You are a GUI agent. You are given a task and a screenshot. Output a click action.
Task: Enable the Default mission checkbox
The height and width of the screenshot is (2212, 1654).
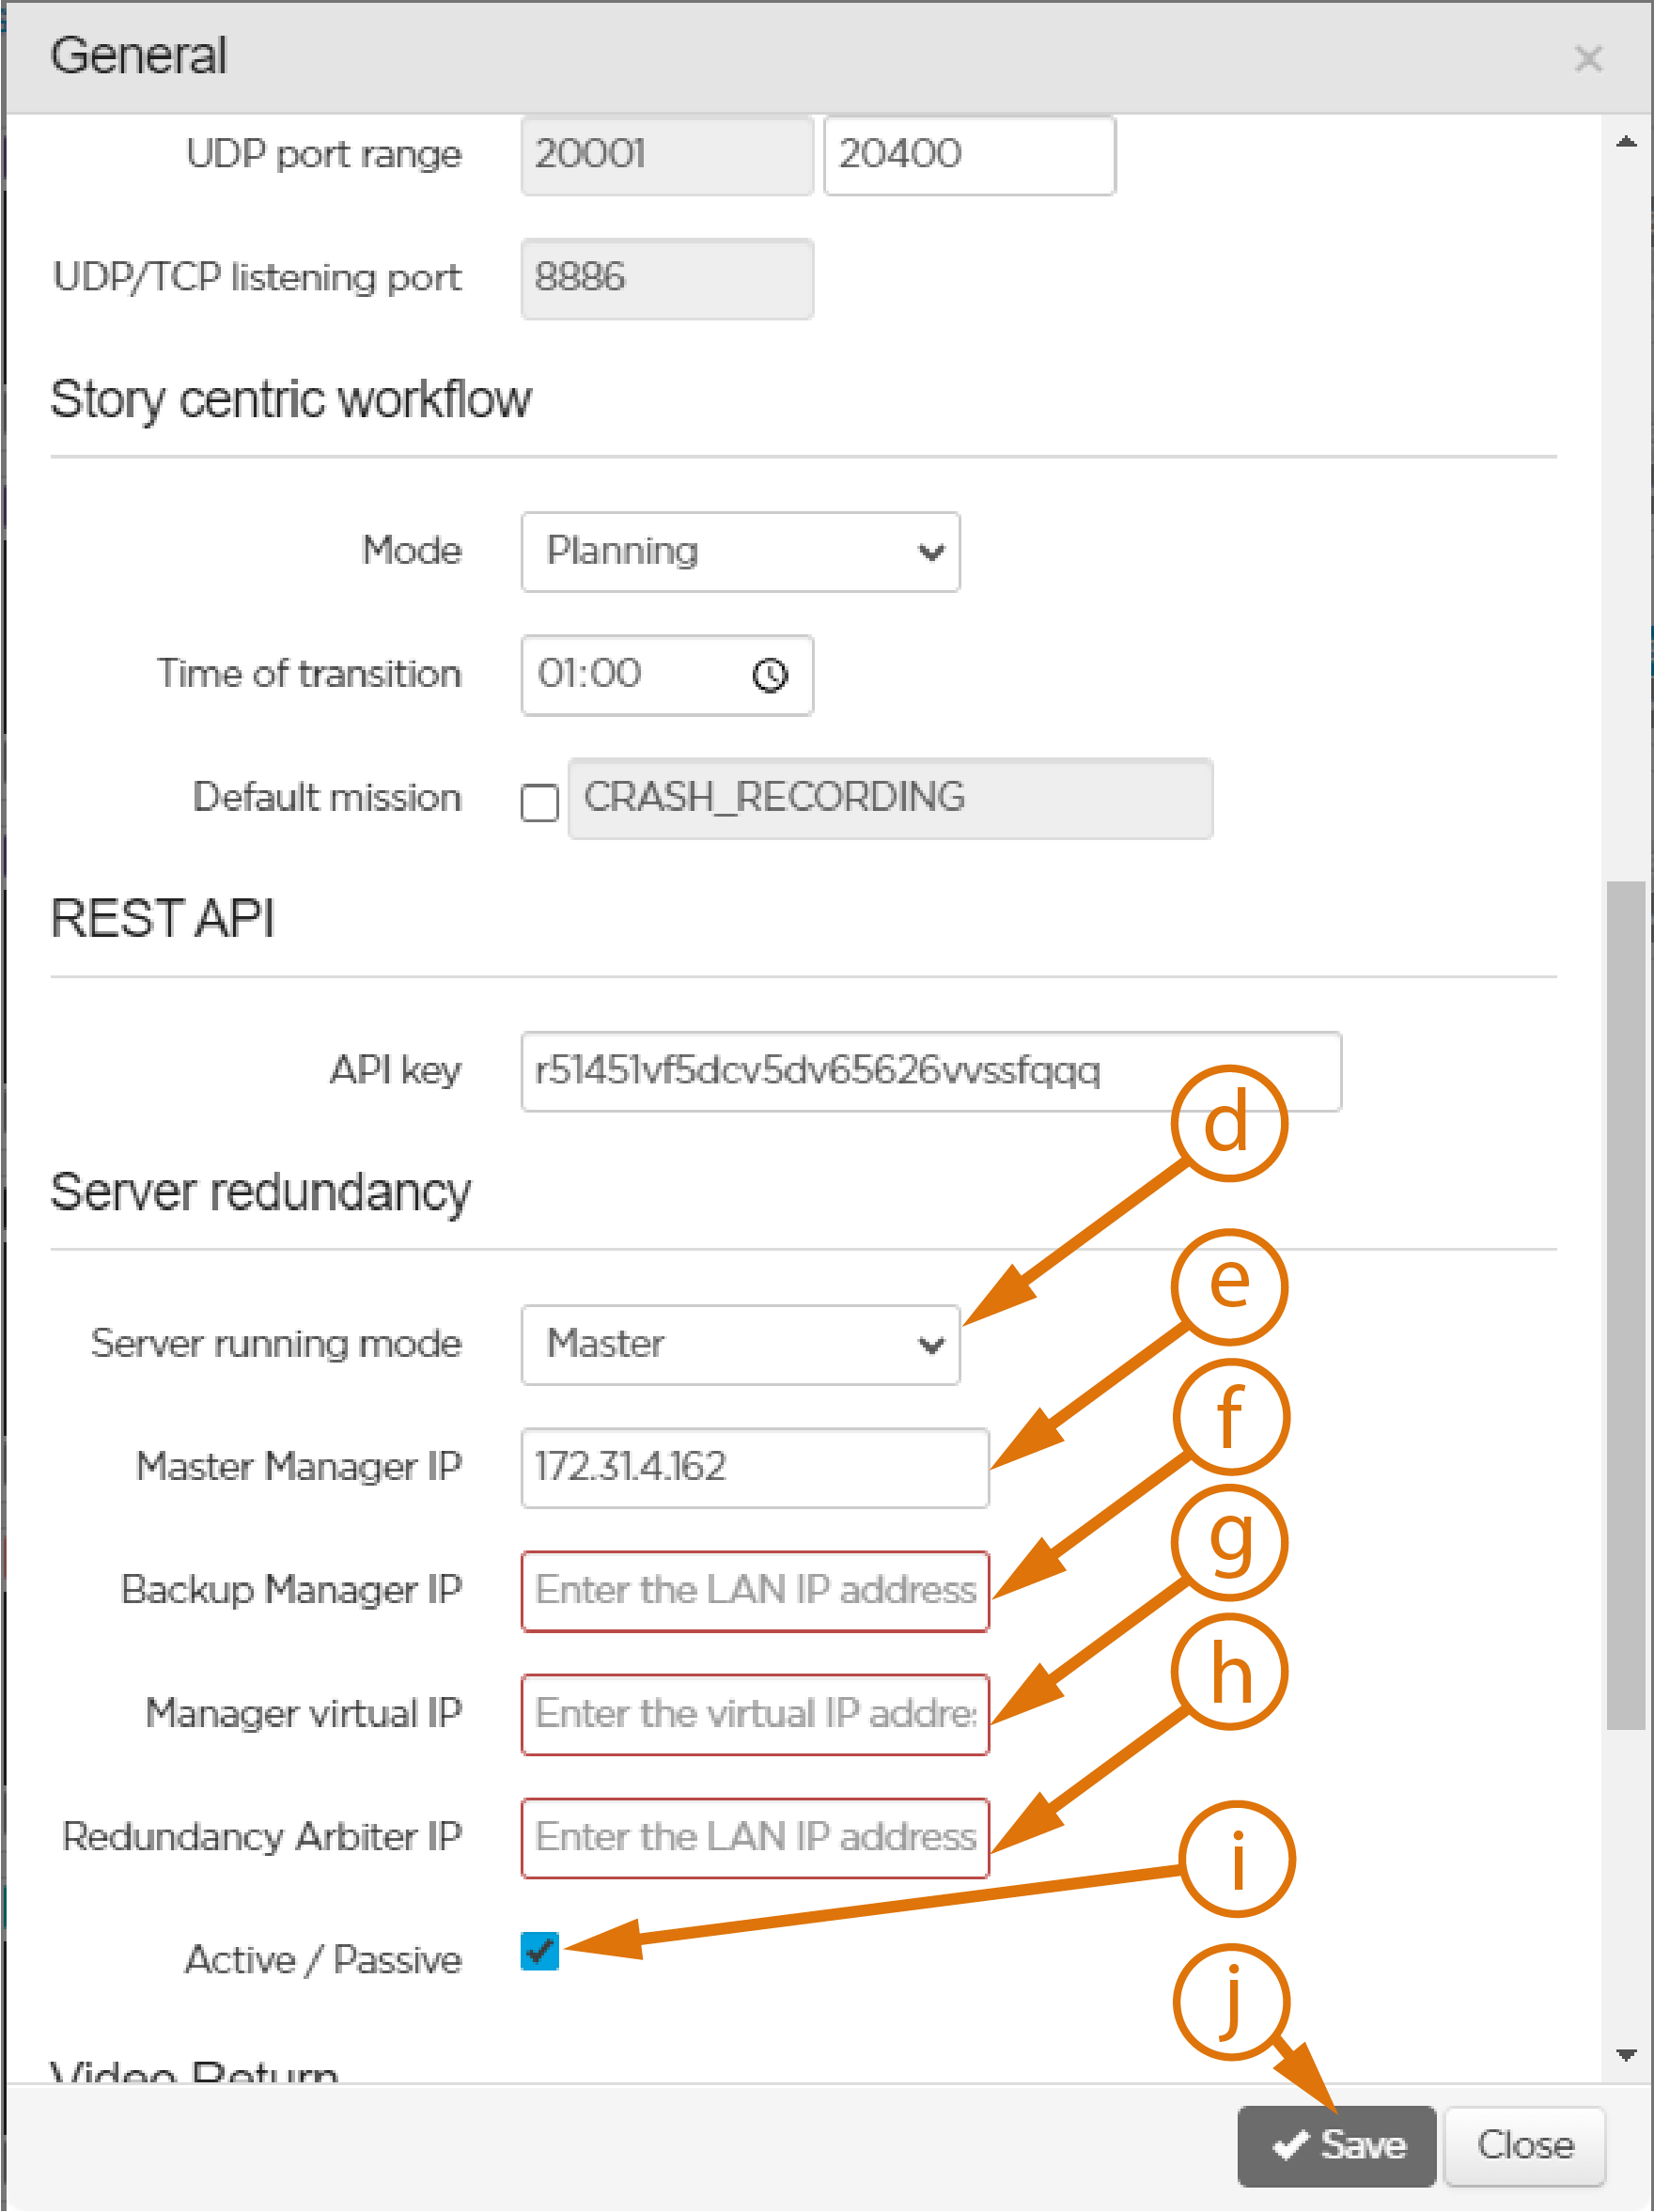(x=539, y=801)
